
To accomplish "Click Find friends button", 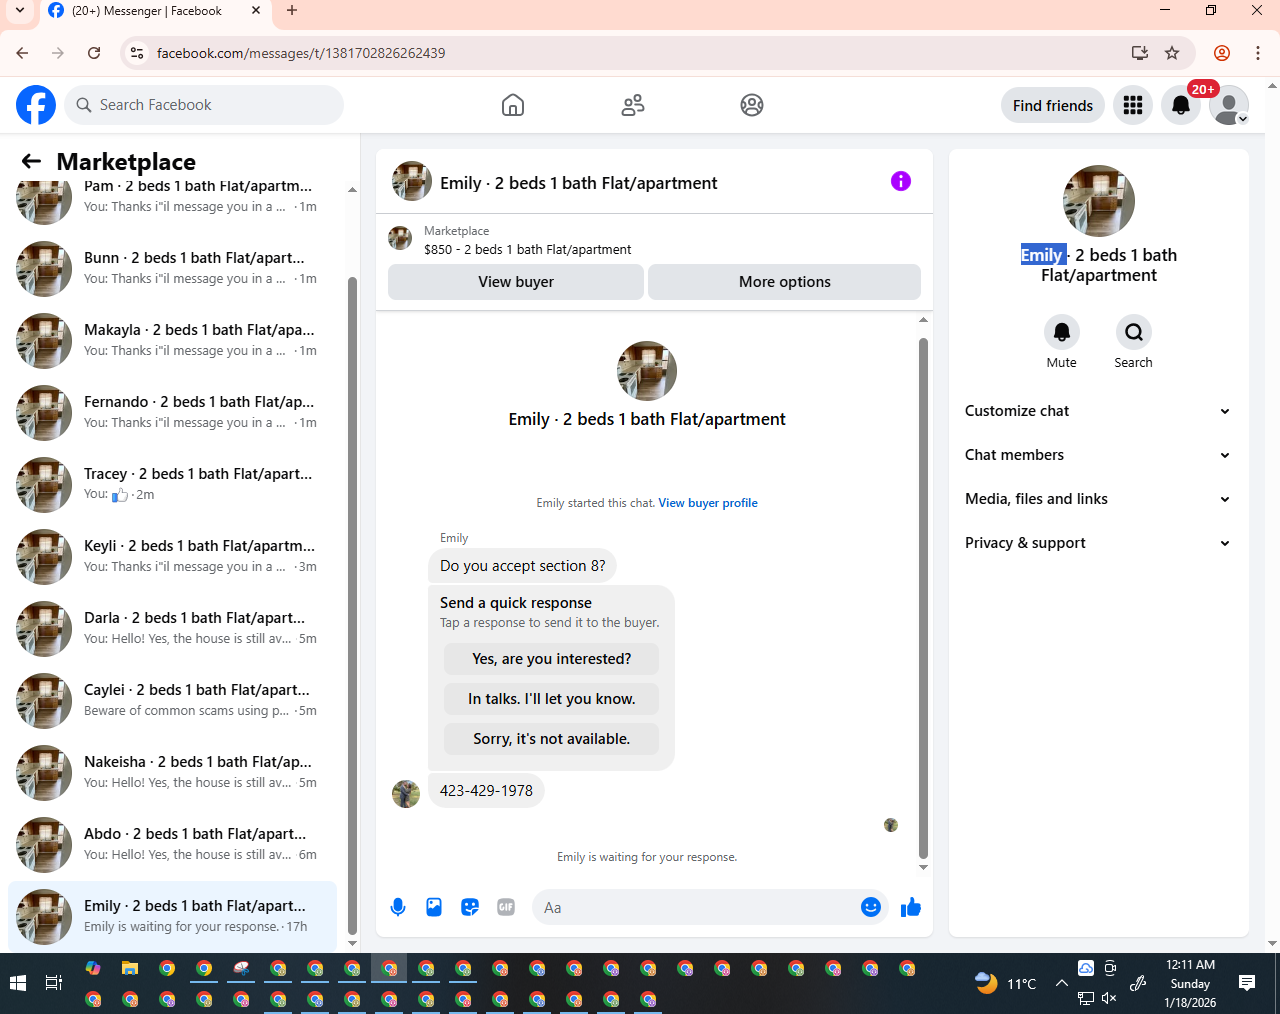I will (x=1053, y=105).
